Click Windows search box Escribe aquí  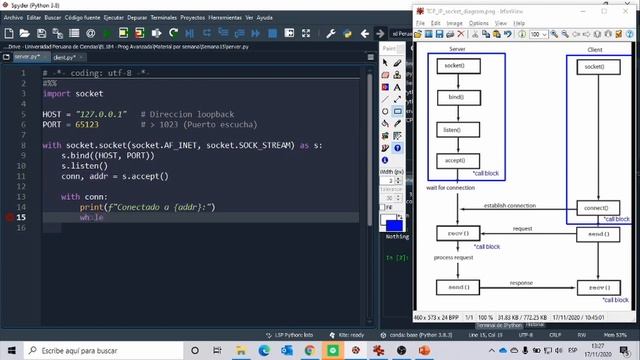coord(104,350)
